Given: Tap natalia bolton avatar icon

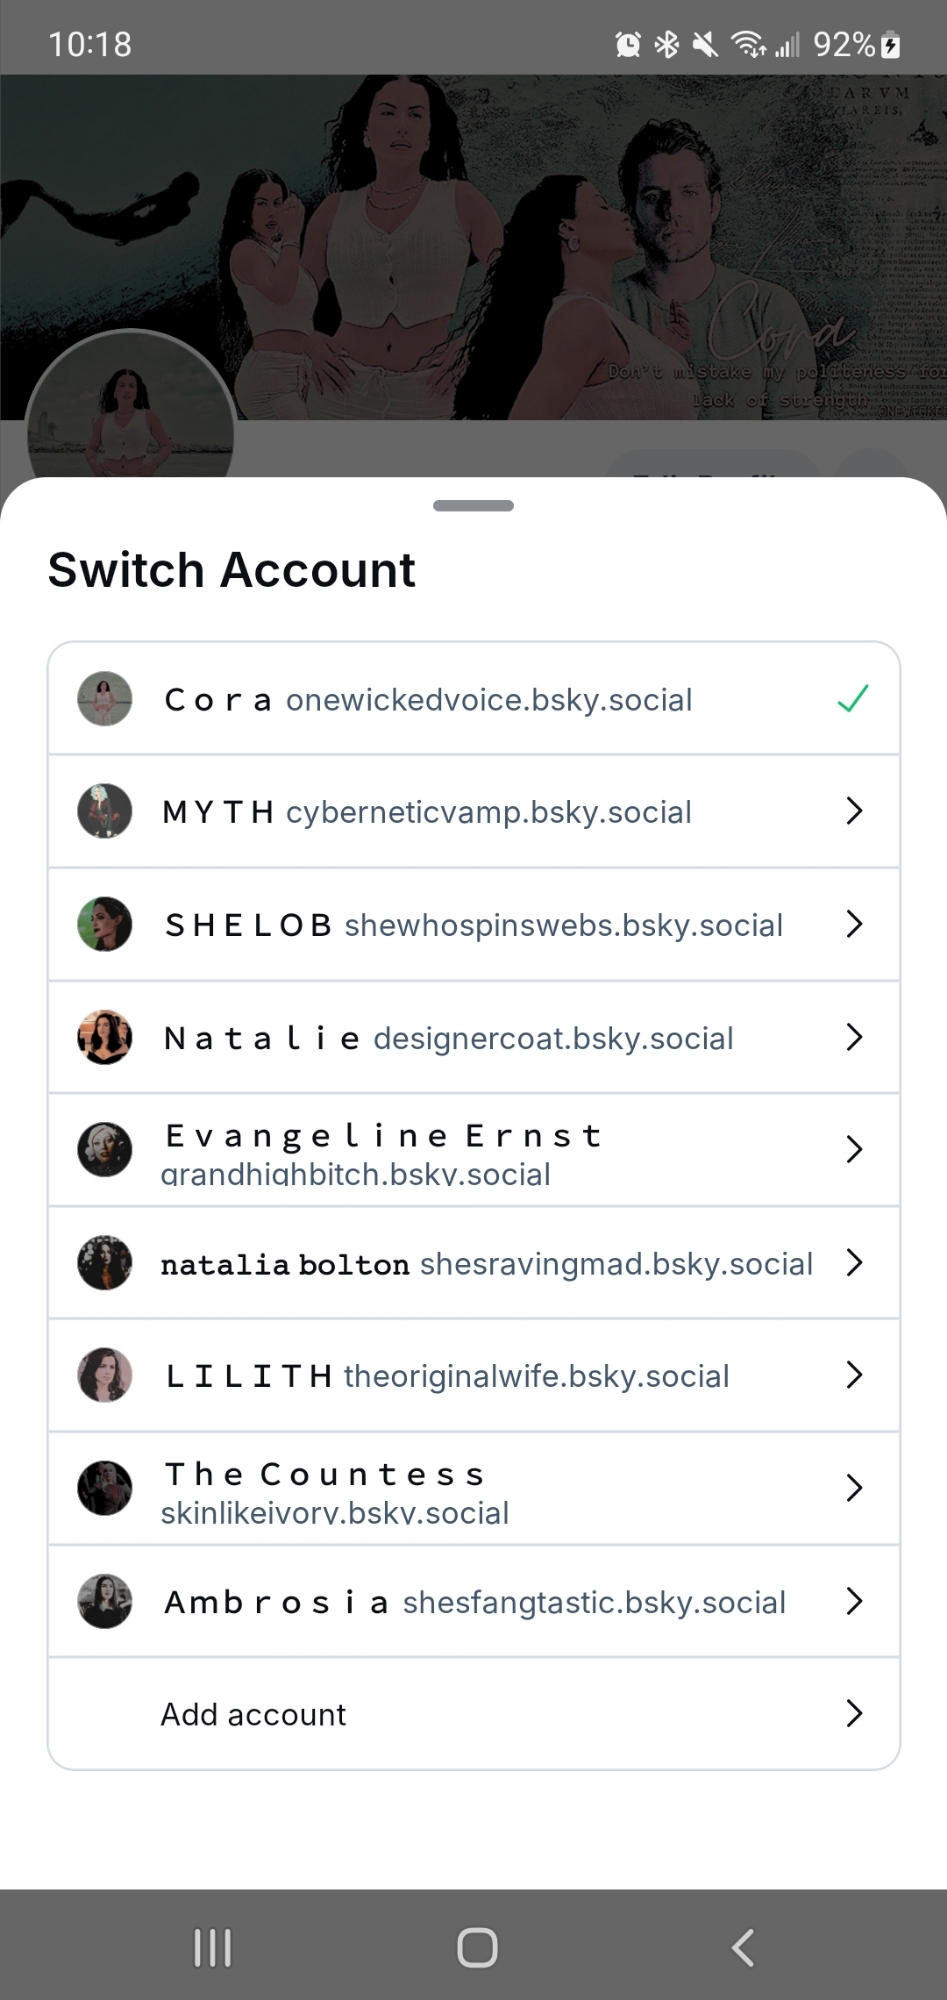Looking at the screenshot, I should [105, 1263].
